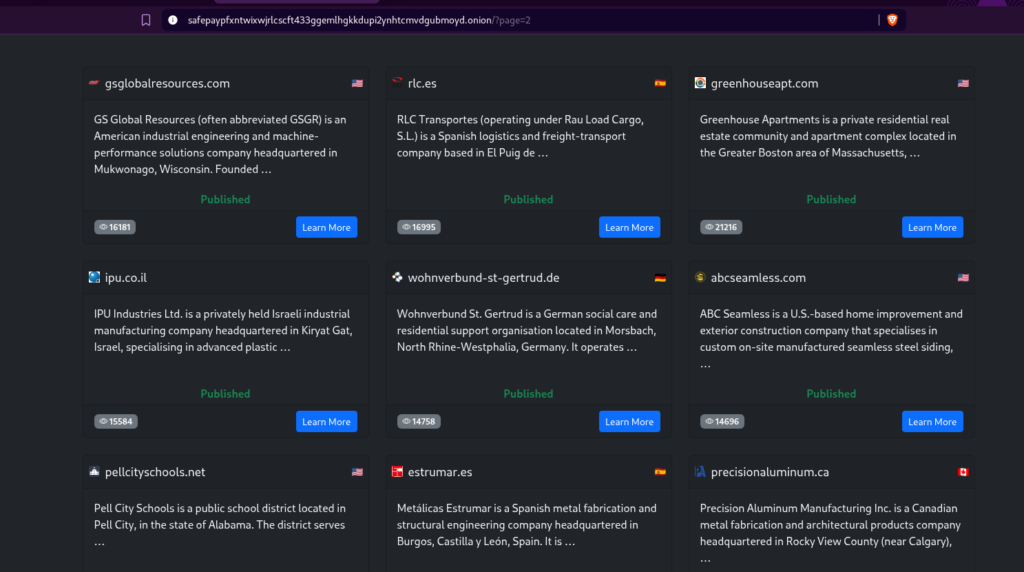Click the estrumar.es red favicon
The width and height of the screenshot is (1024, 572).
point(397,472)
